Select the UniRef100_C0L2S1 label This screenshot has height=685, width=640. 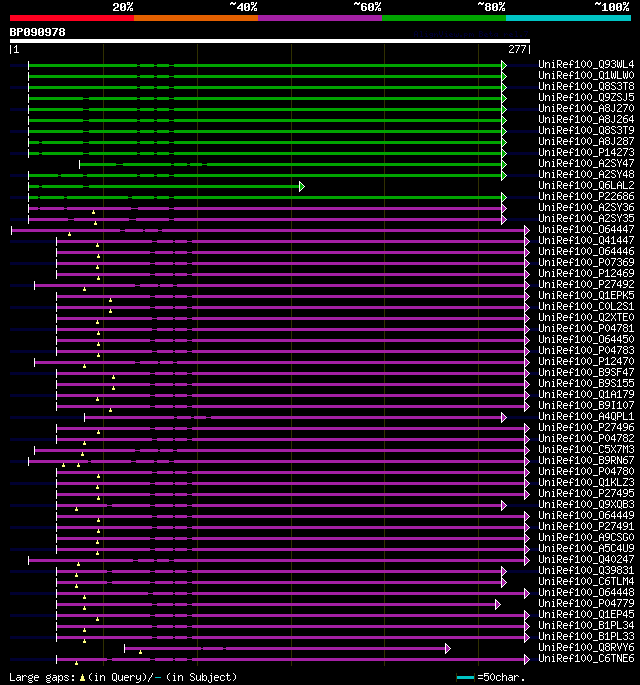(586, 307)
